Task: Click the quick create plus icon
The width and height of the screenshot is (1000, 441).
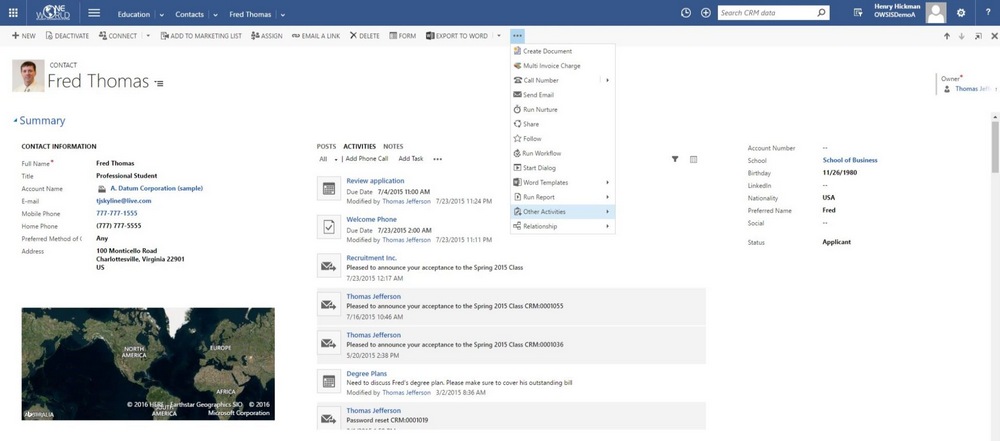Action: click(705, 13)
